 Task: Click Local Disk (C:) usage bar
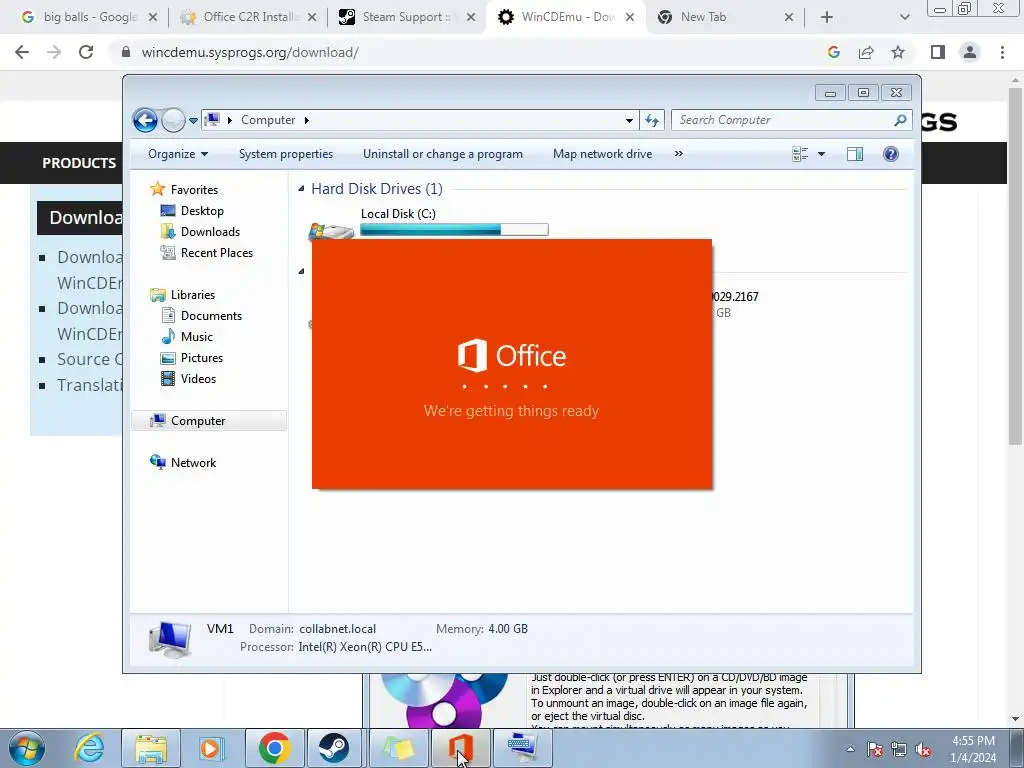tap(455, 229)
